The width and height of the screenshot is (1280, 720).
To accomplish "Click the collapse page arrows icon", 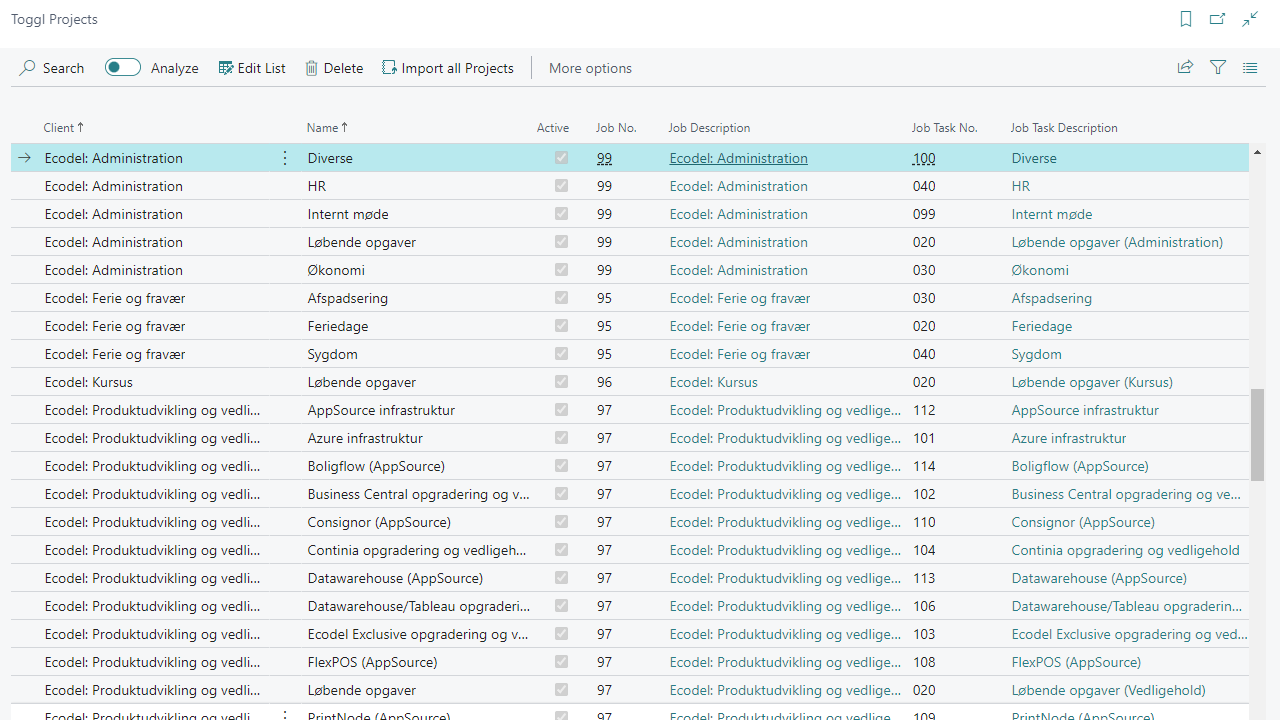I will click(1250, 19).
